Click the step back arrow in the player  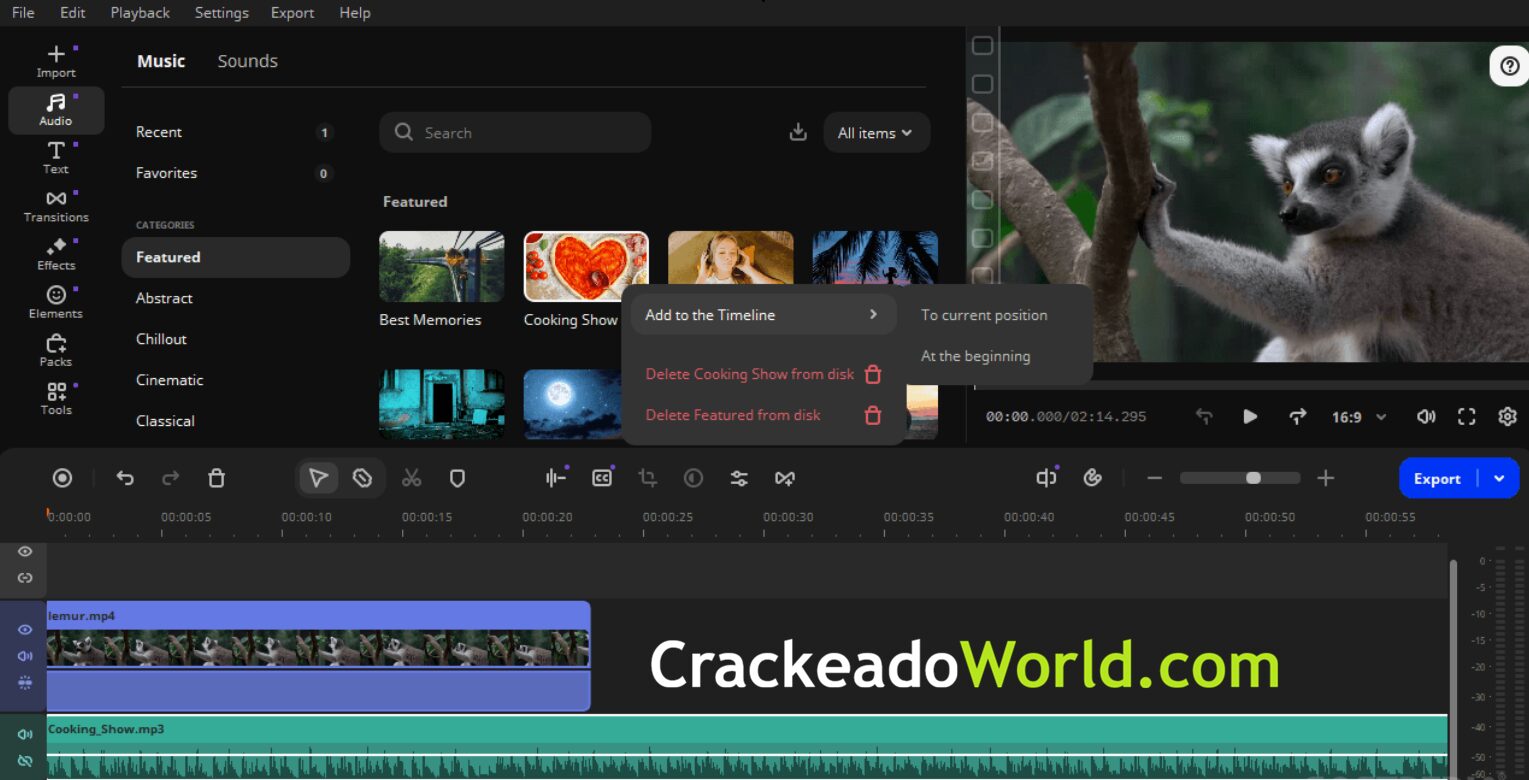click(x=1204, y=416)
